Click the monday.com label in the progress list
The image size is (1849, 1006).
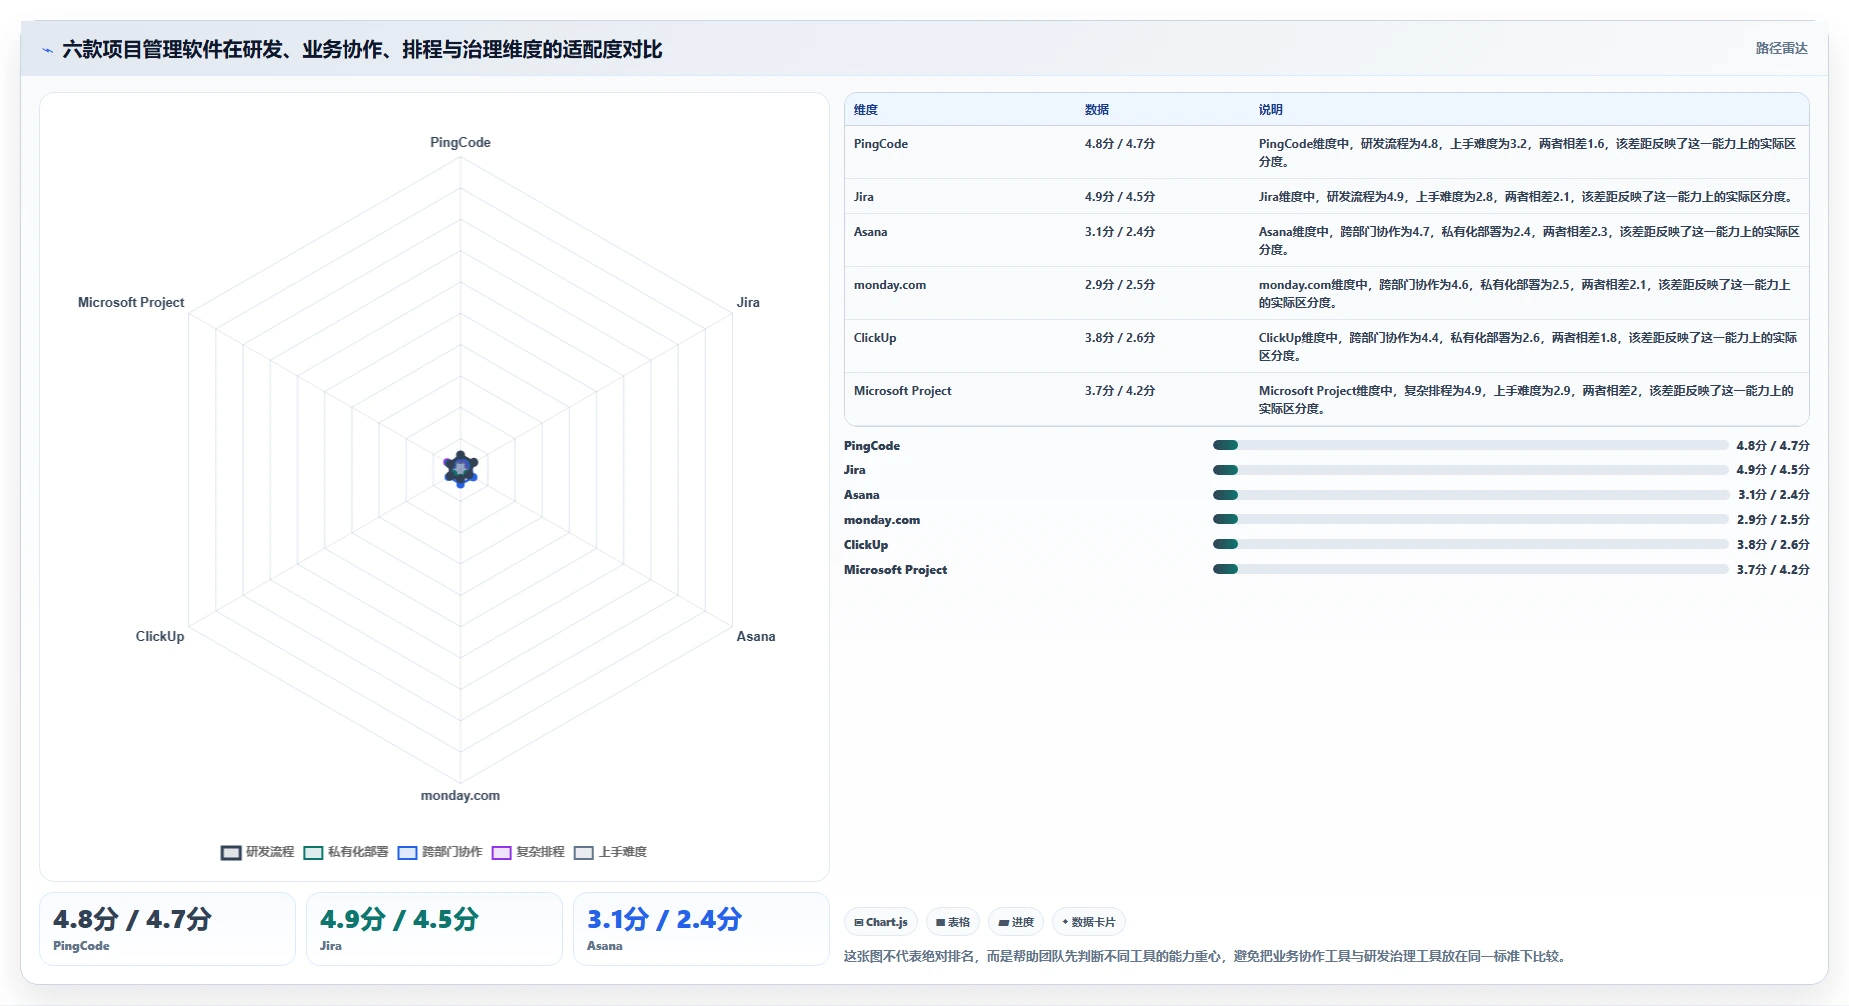click(x=882, y=520)
